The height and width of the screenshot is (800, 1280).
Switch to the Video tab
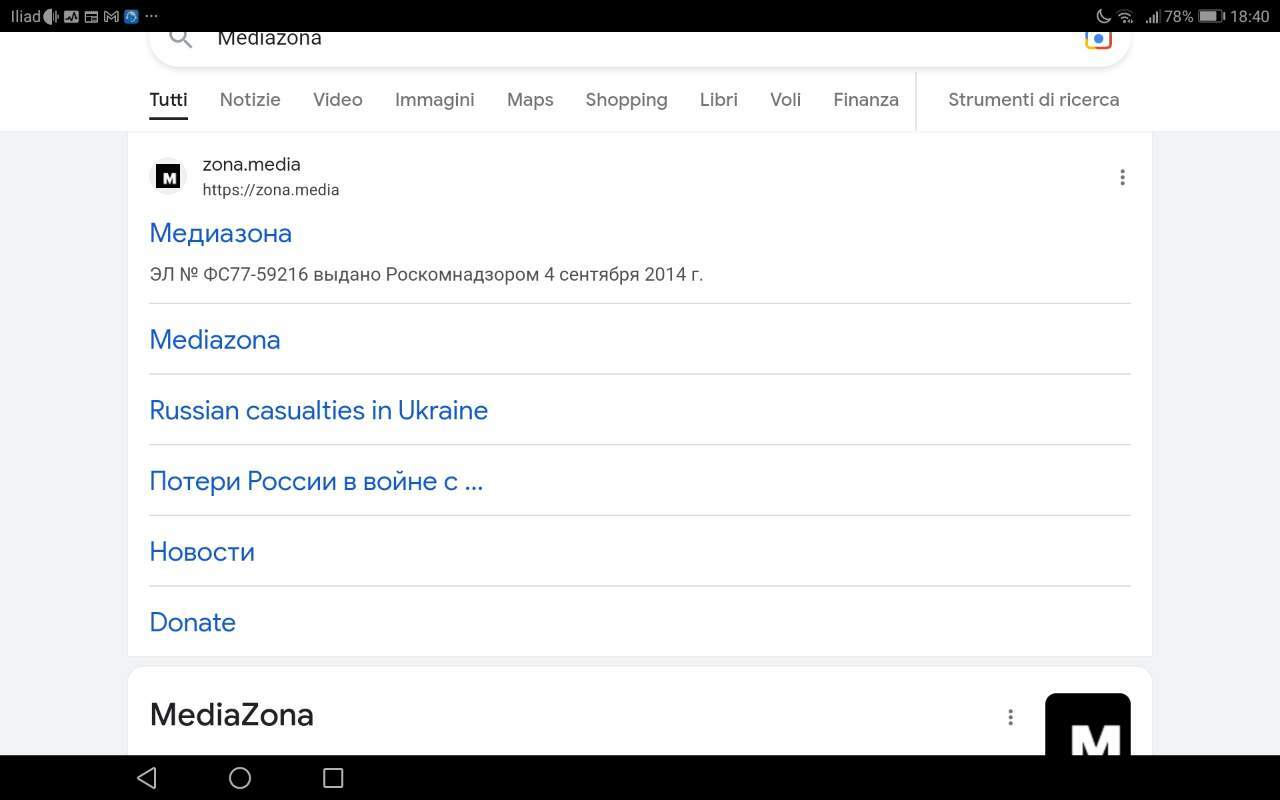click(x=338, y=100)
